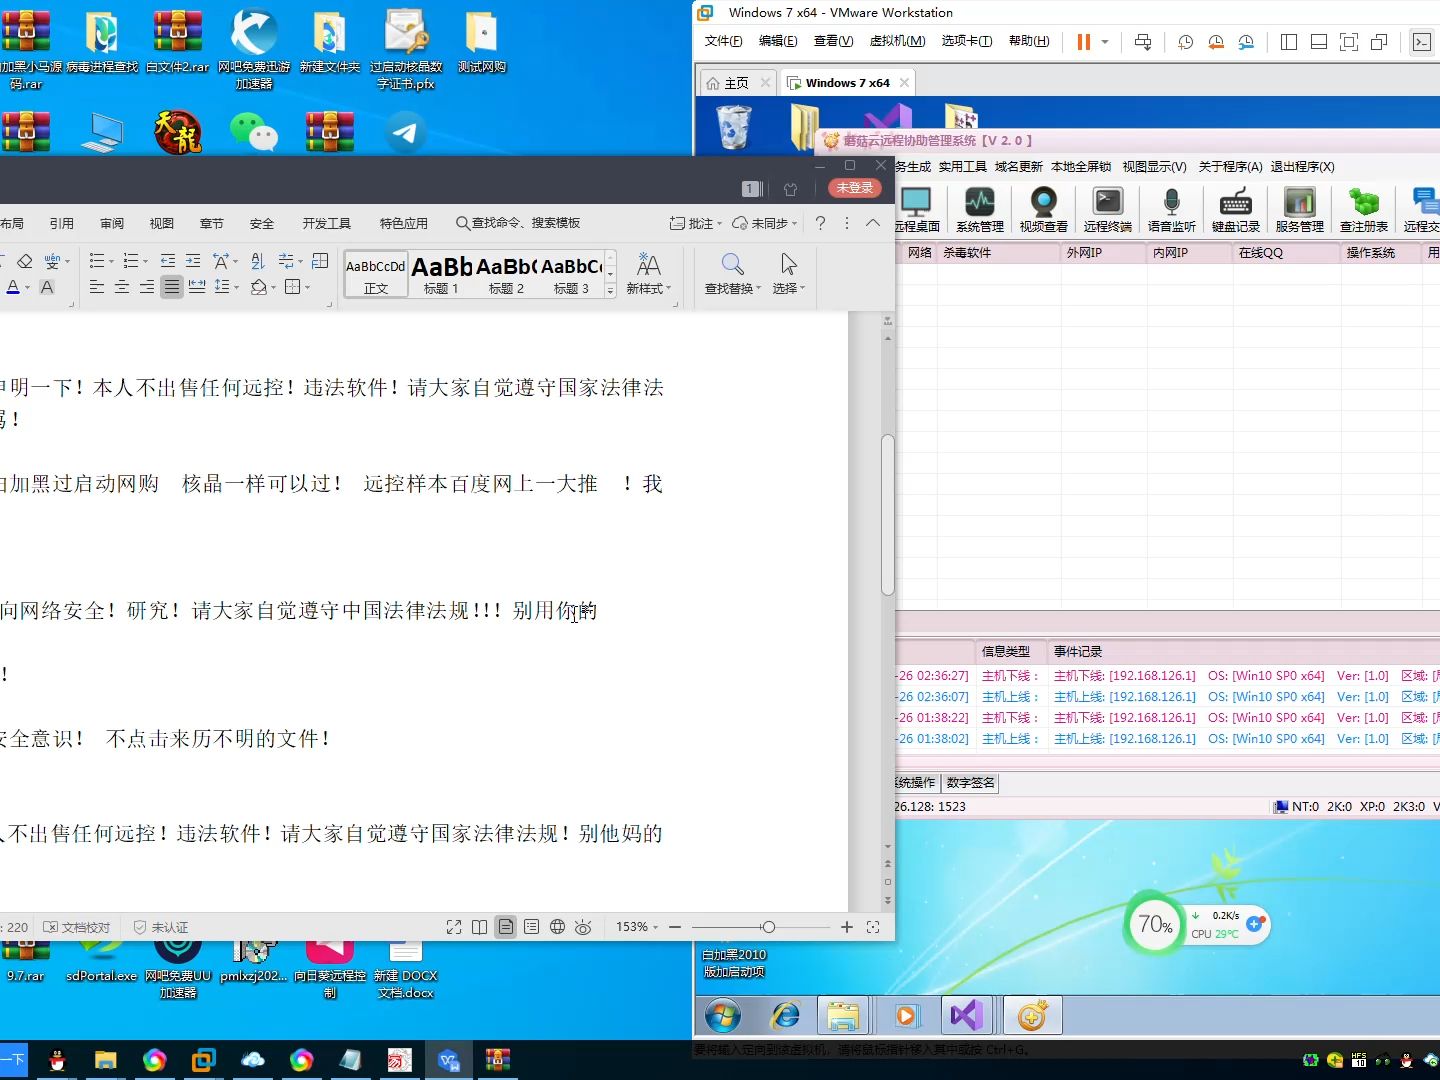The image size is (1440, 1080).
Task: Increase paragraph indent in WPS
Action: click(193, 261)
